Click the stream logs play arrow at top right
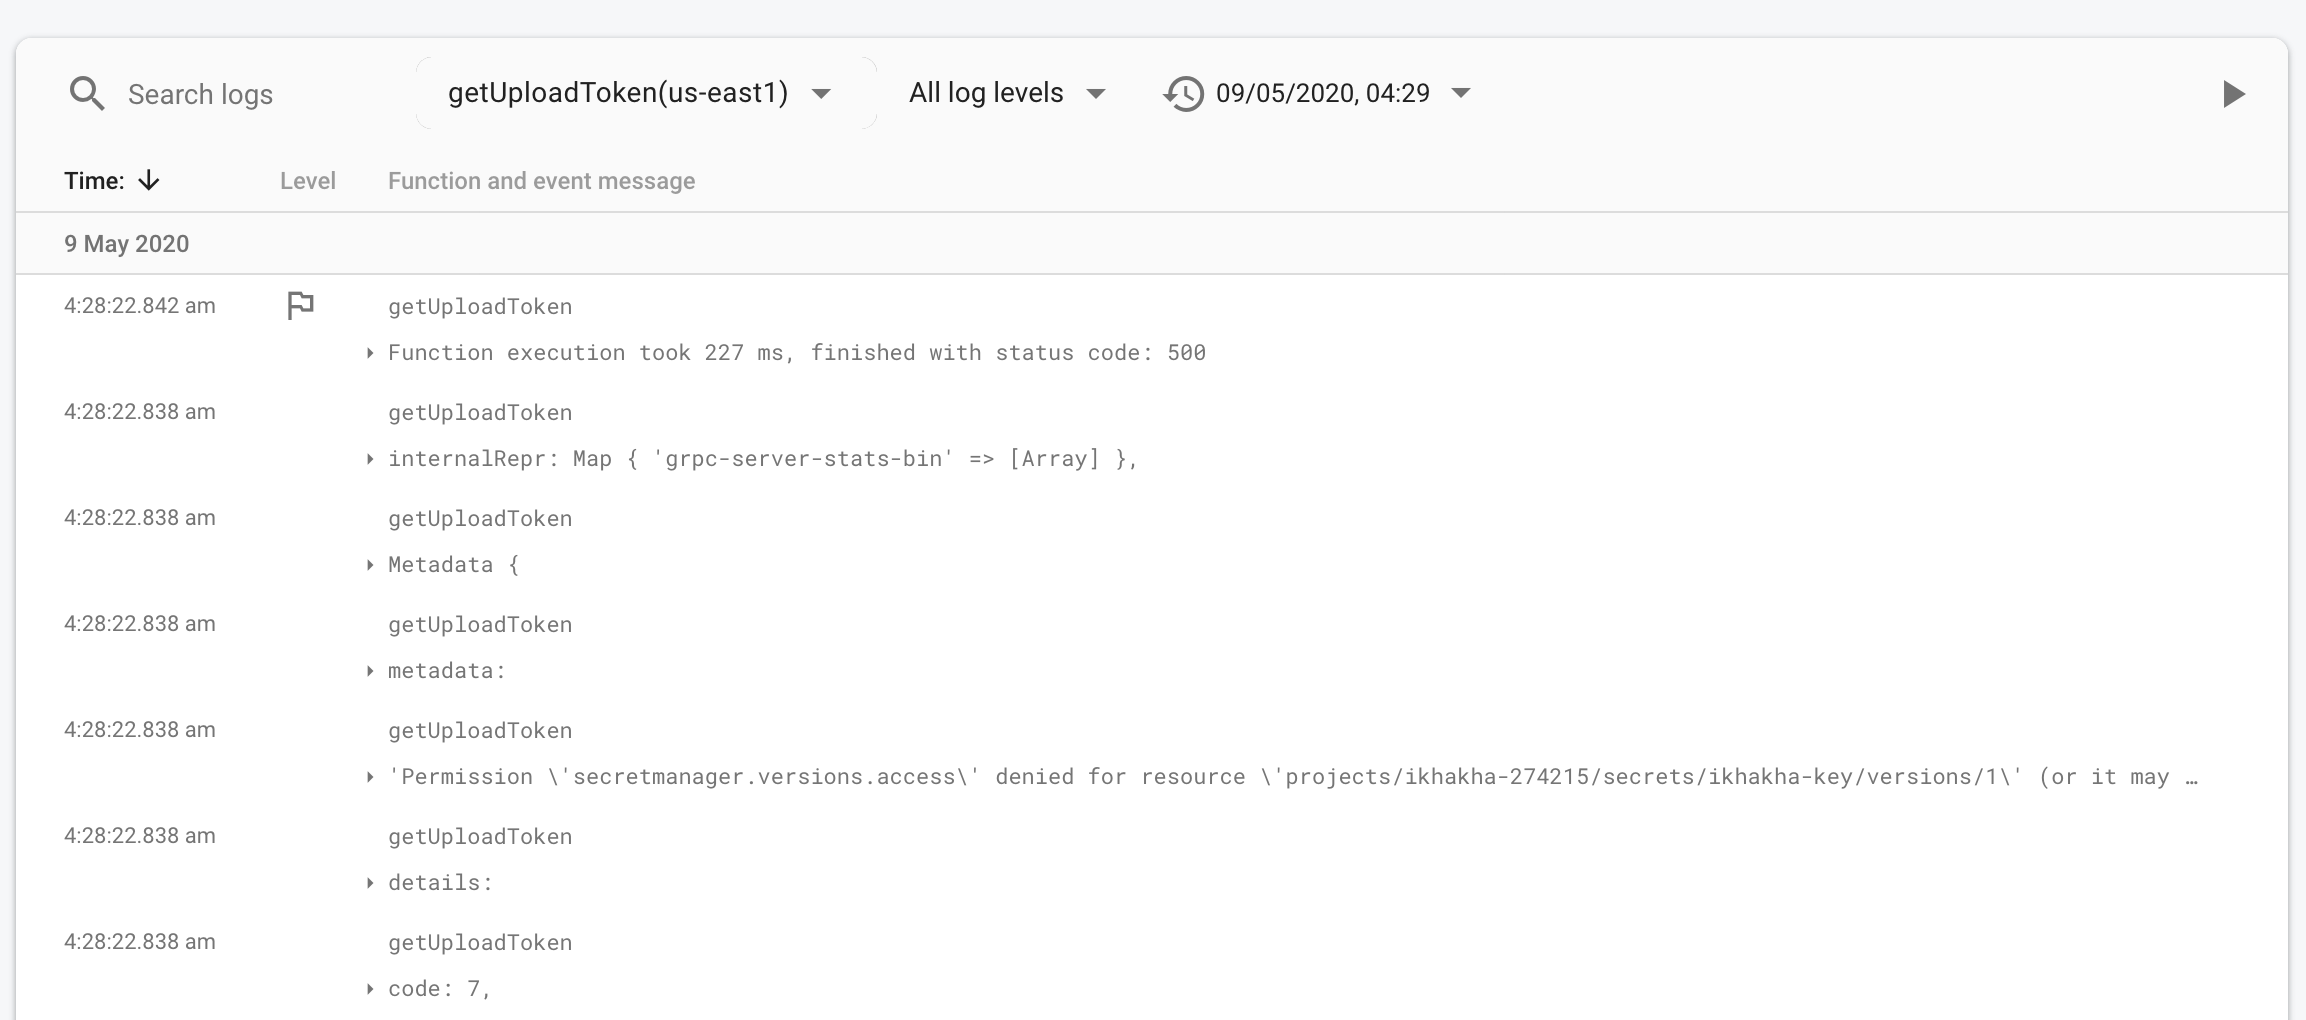Viewport: 2306px width, 1020px height. point(2232,93)
